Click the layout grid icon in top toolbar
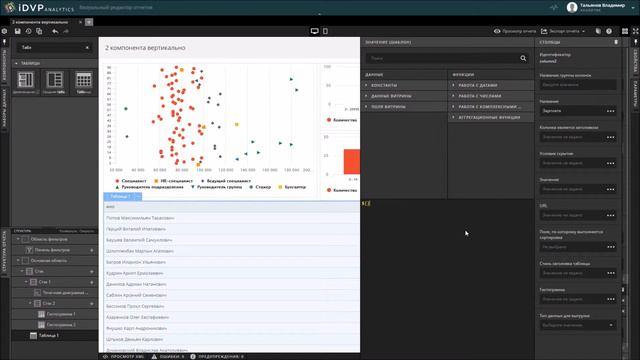 pyautogui.click(x=625, y=31)
